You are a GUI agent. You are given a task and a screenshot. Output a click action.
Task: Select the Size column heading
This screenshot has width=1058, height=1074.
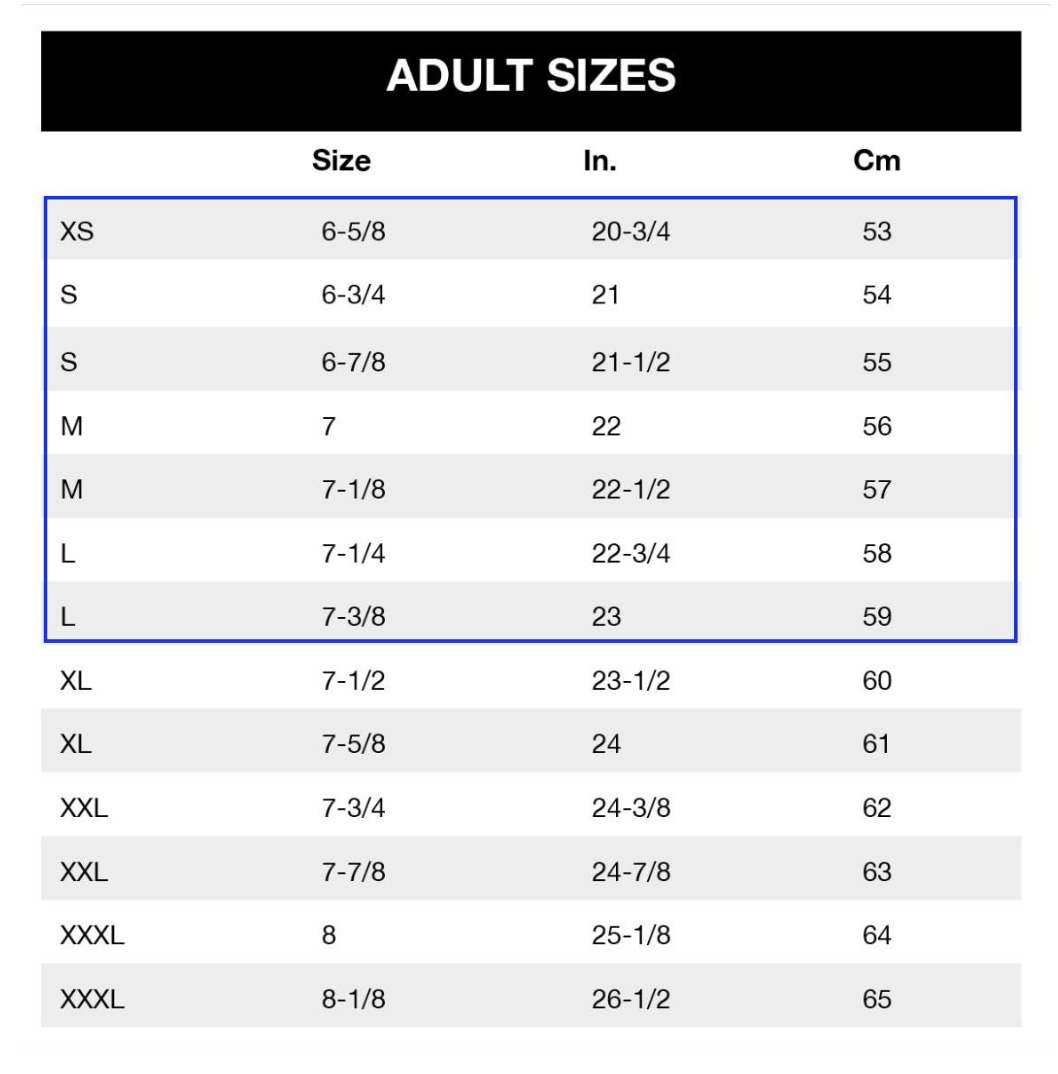(x=341, y=161)
